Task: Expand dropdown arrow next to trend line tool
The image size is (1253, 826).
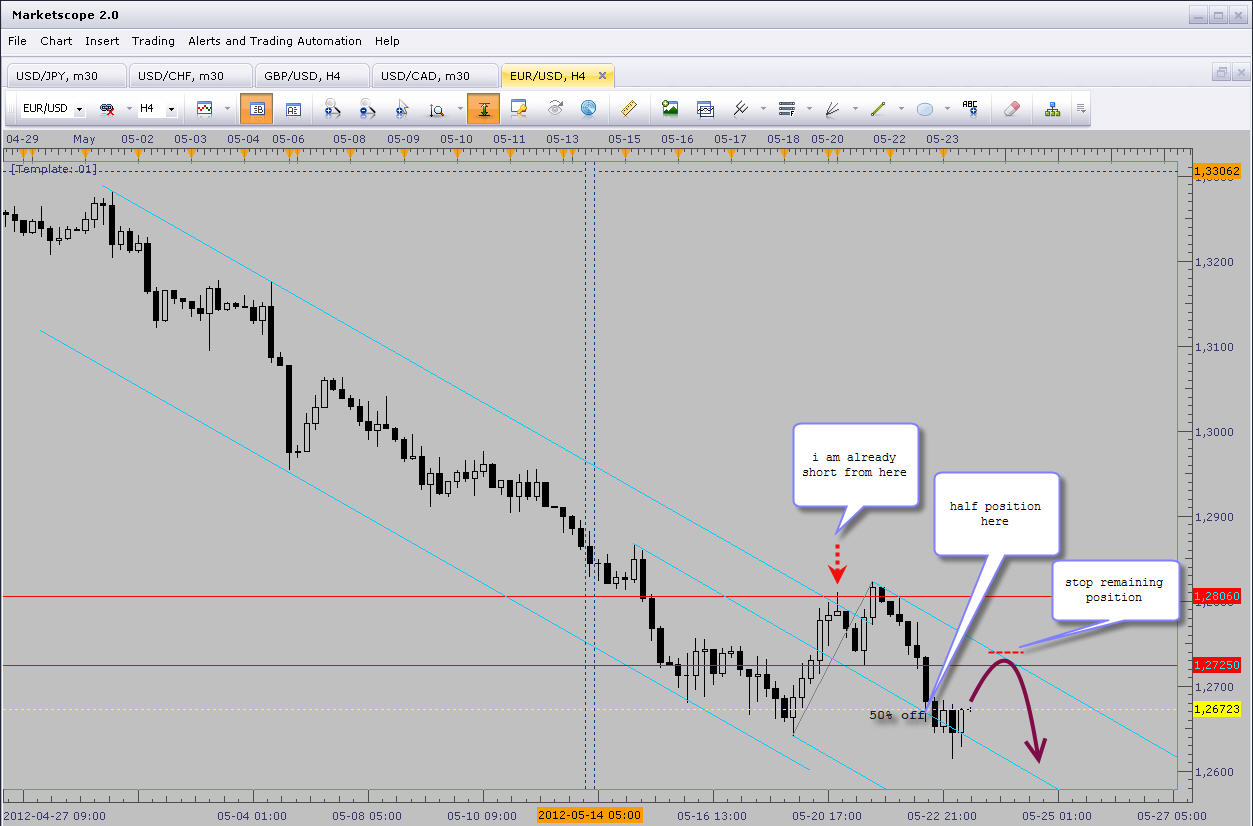Action: pos(900,108)
